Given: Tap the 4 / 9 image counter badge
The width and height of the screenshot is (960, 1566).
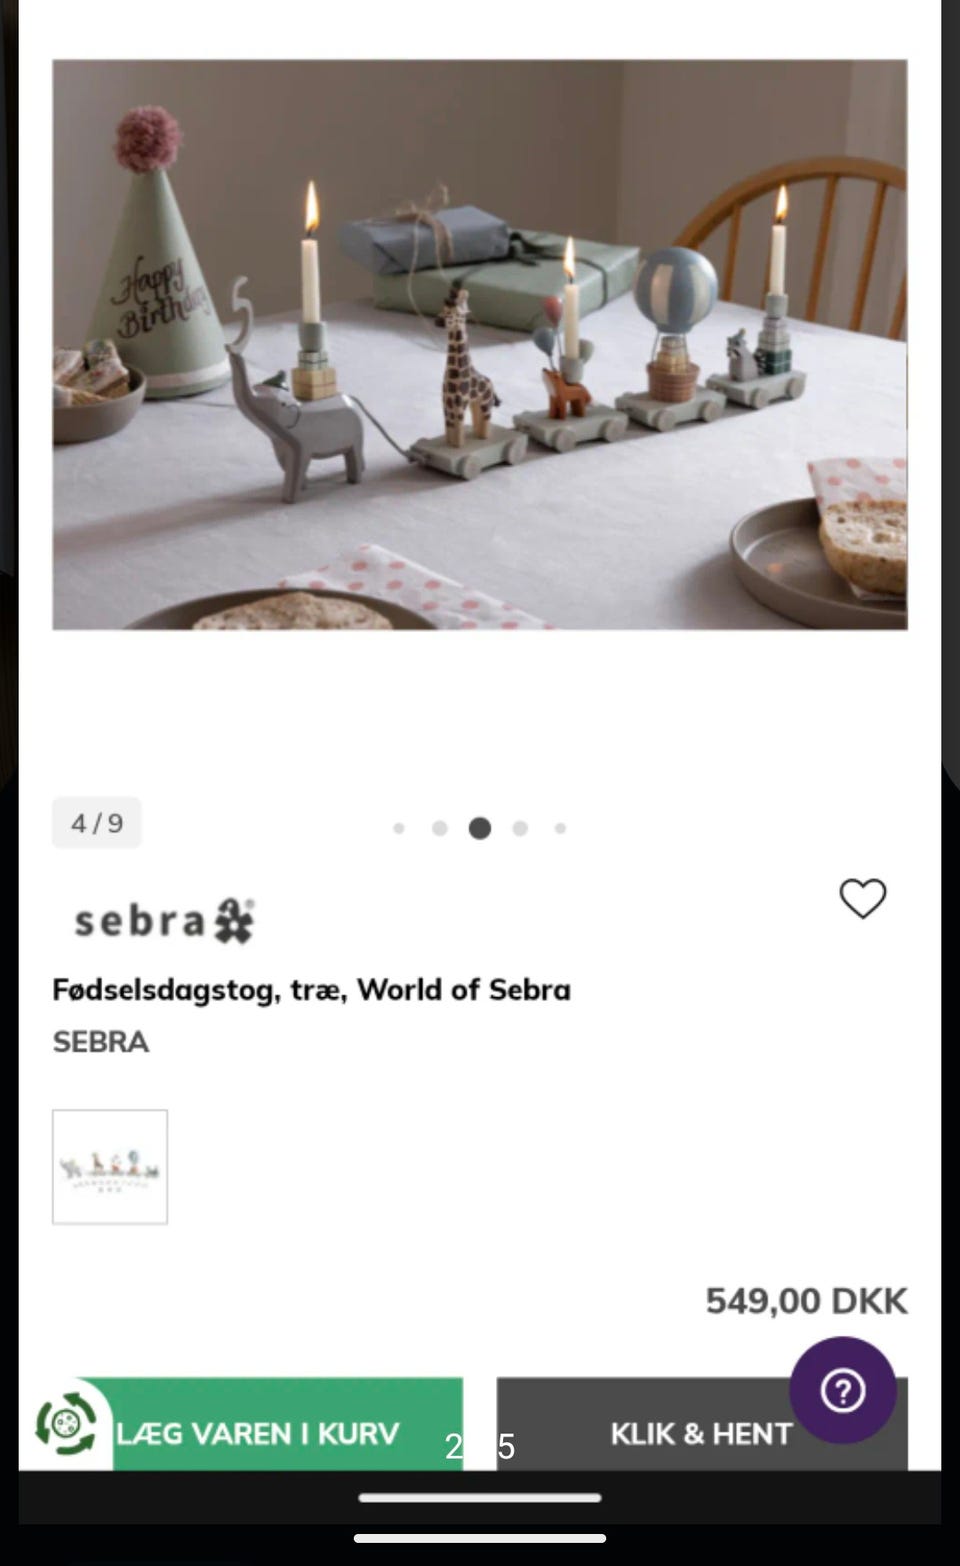Looking at the screenshot, I should 97,823.
